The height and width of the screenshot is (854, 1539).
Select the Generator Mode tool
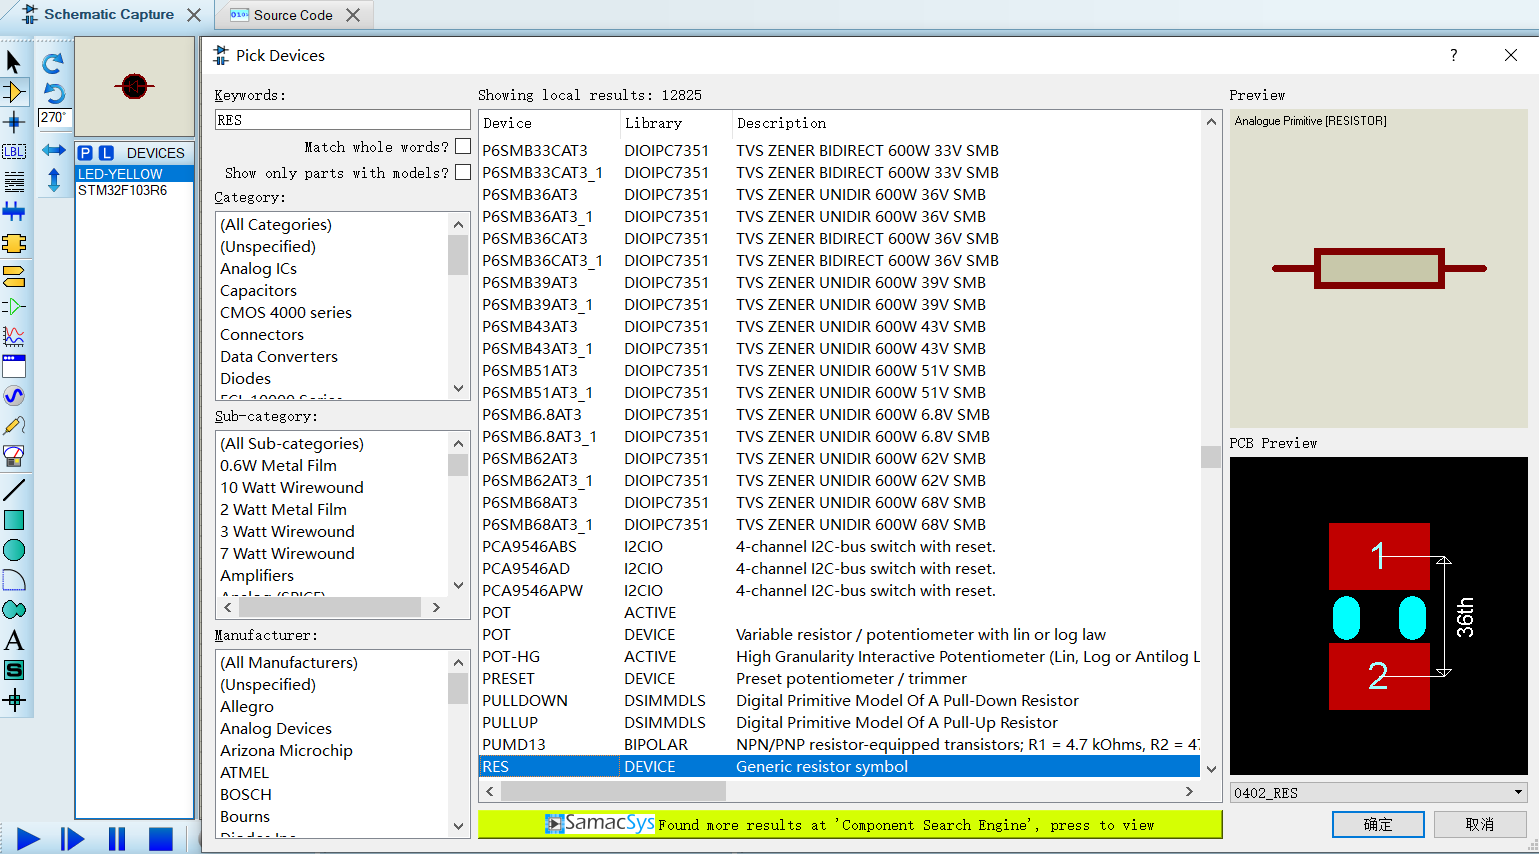[14, 396]
